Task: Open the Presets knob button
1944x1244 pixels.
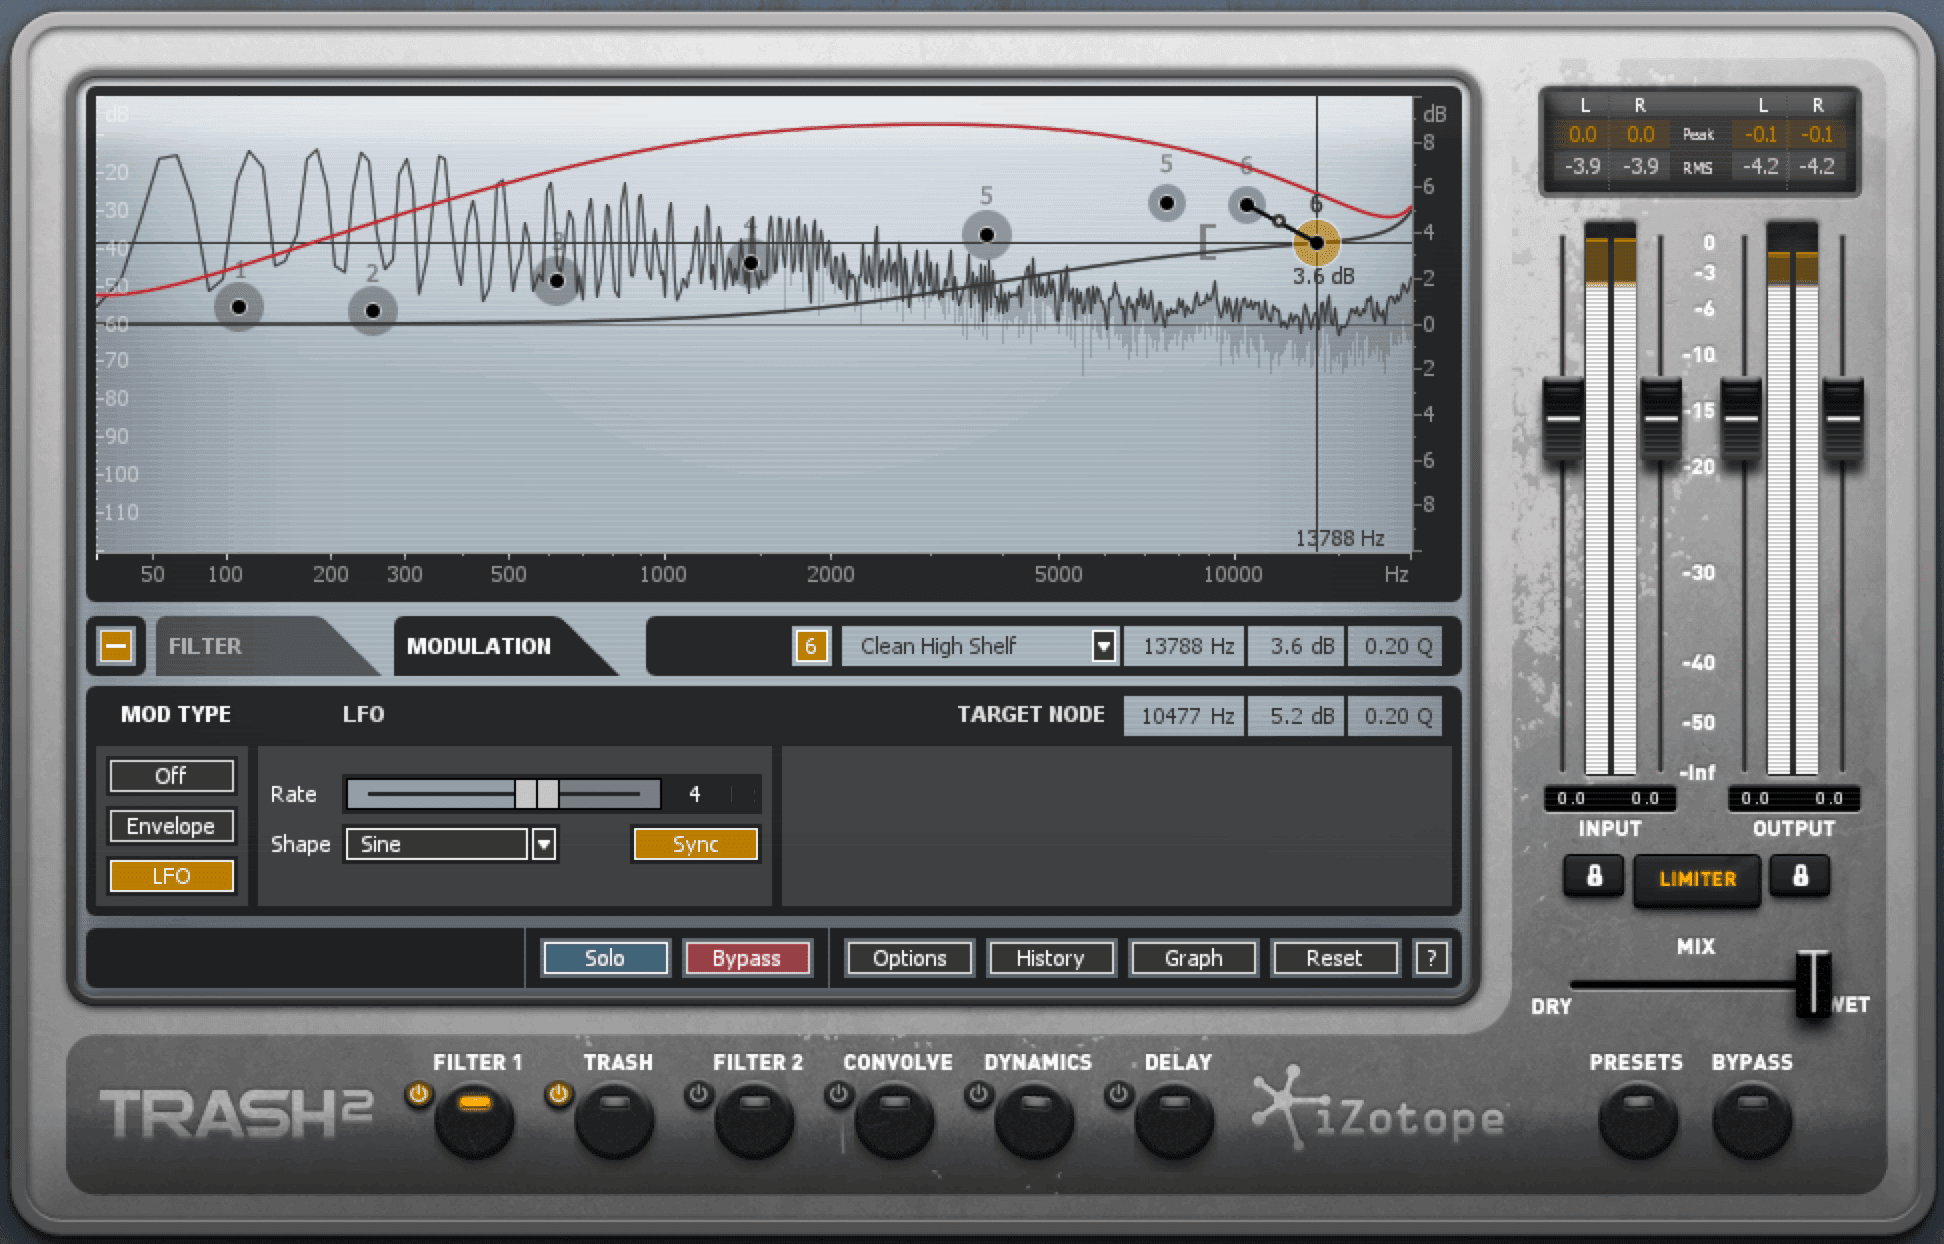Action: [x=1638, y=1122]
